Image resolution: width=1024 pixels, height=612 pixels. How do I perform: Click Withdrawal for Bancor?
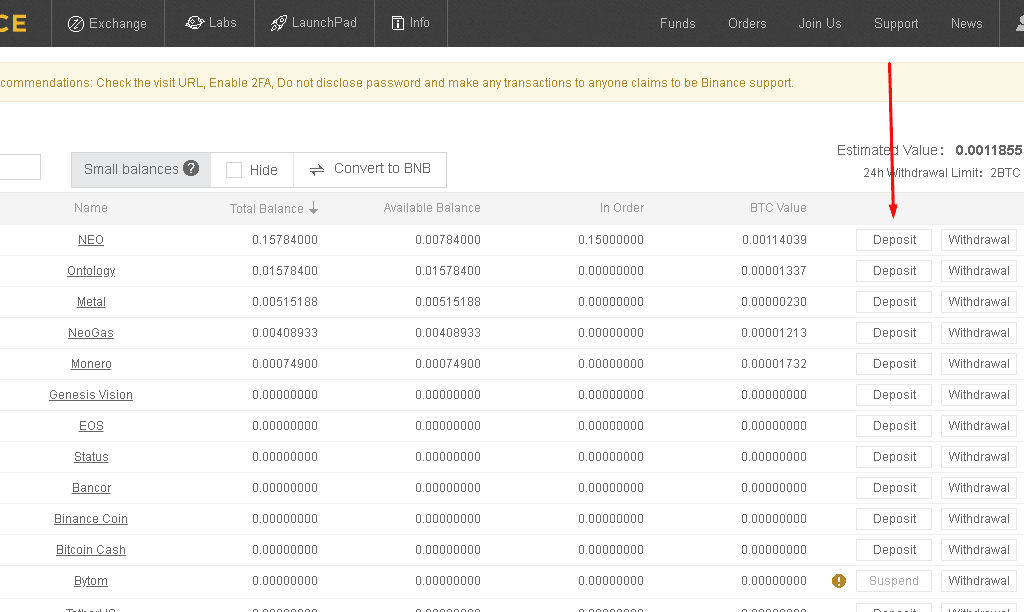coord(978,488)
